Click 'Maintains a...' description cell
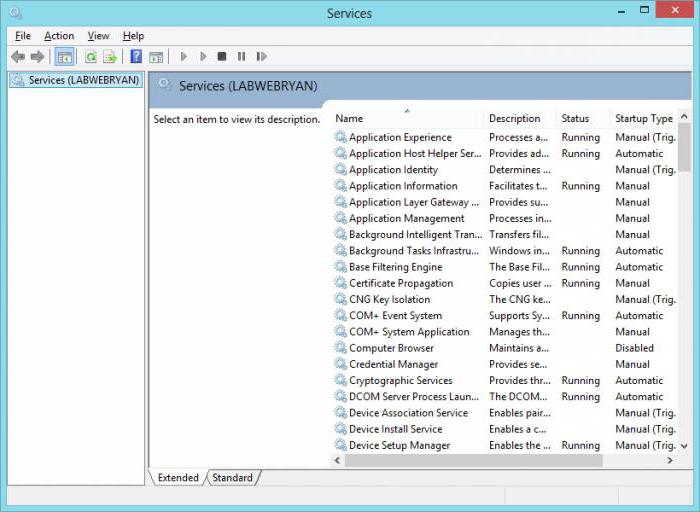Viewport: 700px width, 512px height. point(519,348)
